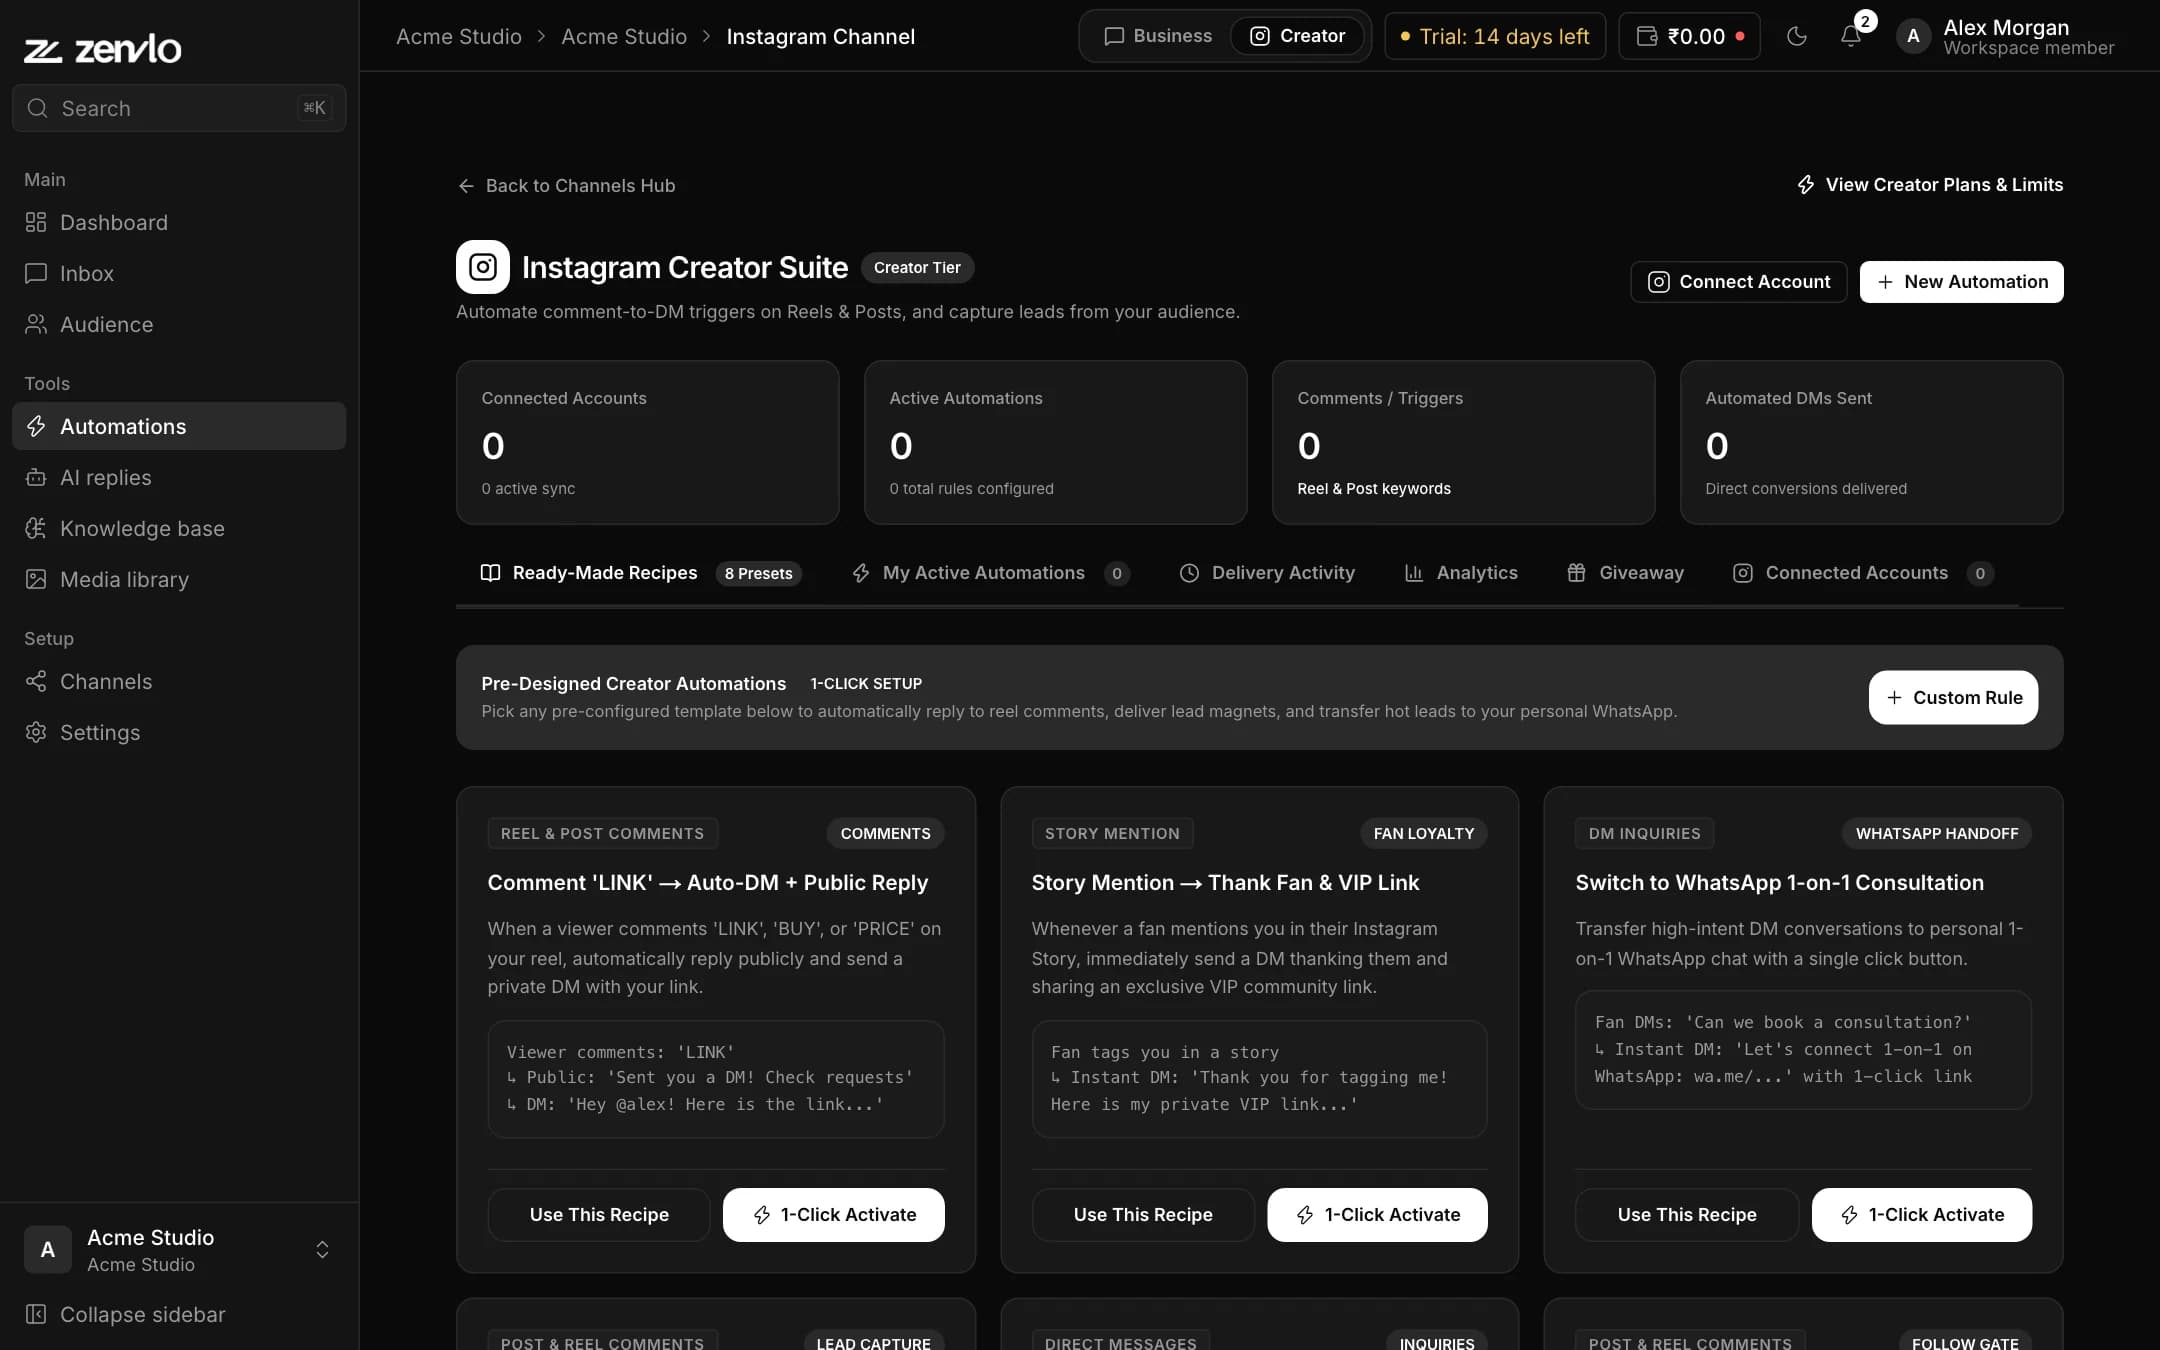2160x1350 pixels.
Task: Click Custom Rule button
Action: coord(1953,697)
